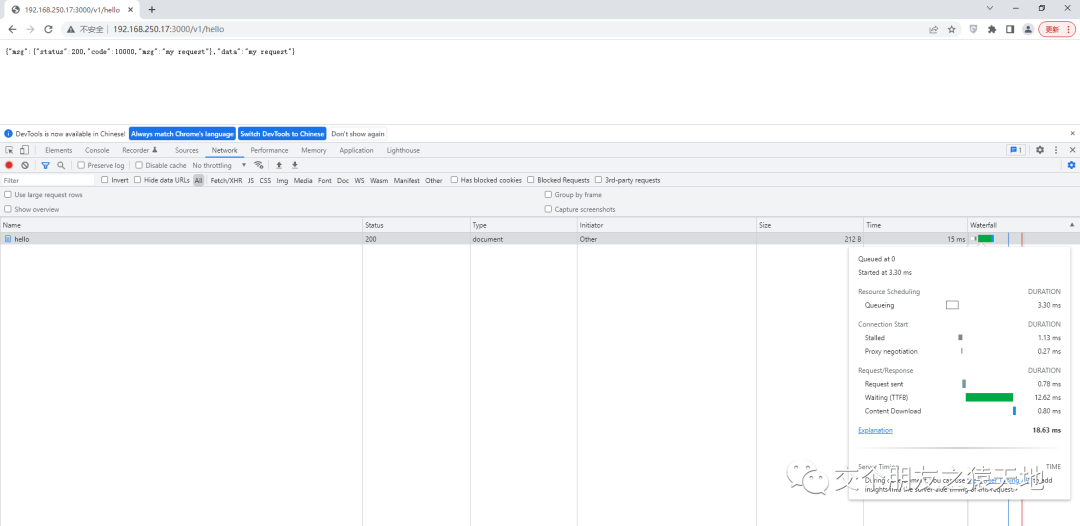Image resolution: width=1080 pixels, height=526 pixels.
Task: Share this page icon in address bar
Action: pyautogui.click(x=933, y=30)
